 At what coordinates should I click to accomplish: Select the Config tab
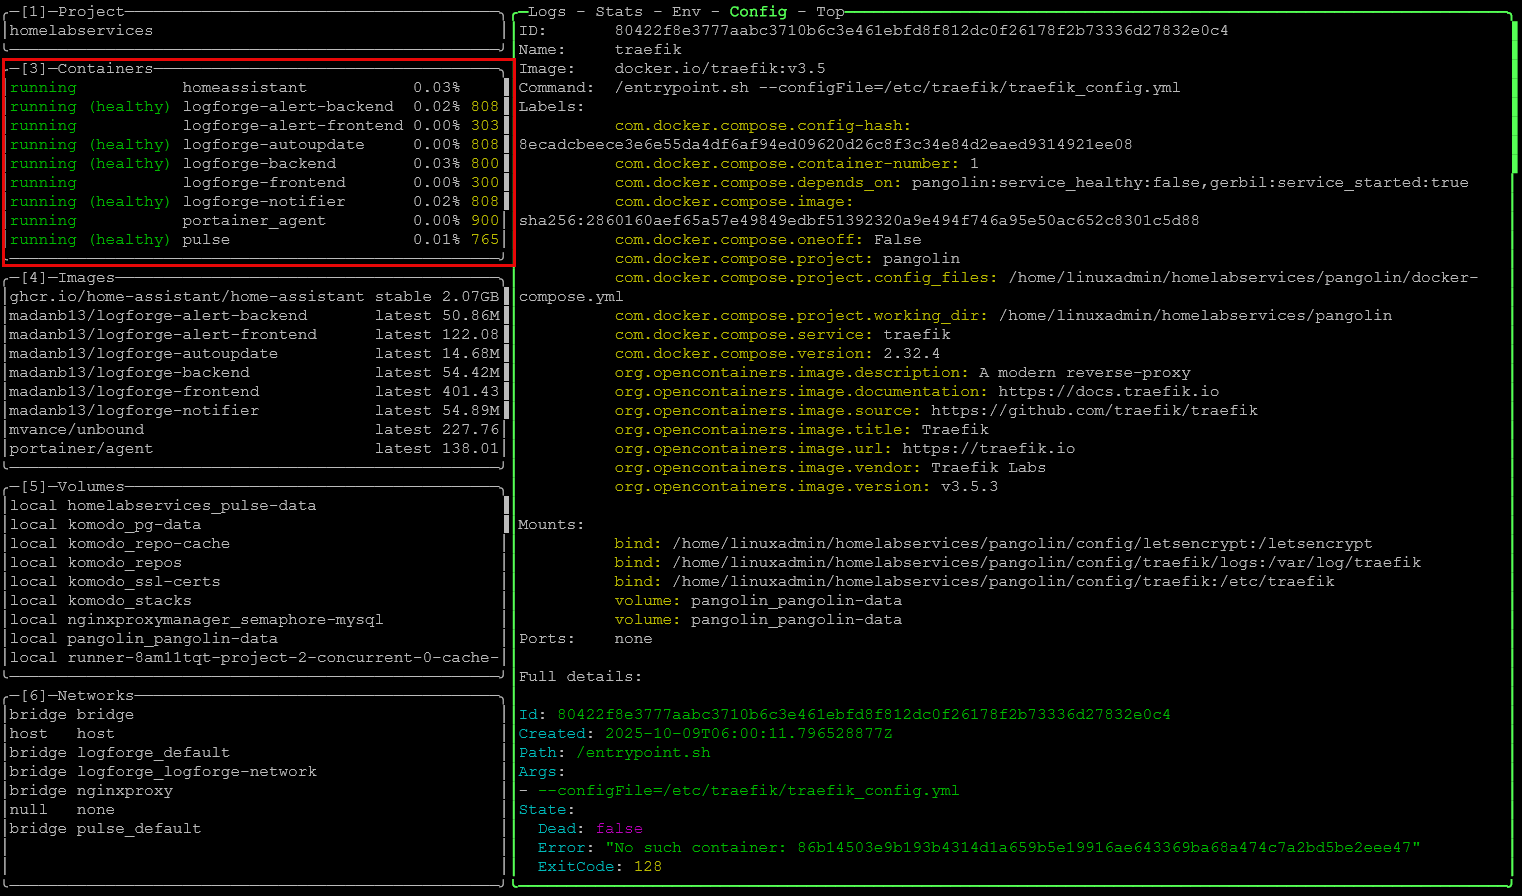tap(758, 12)
